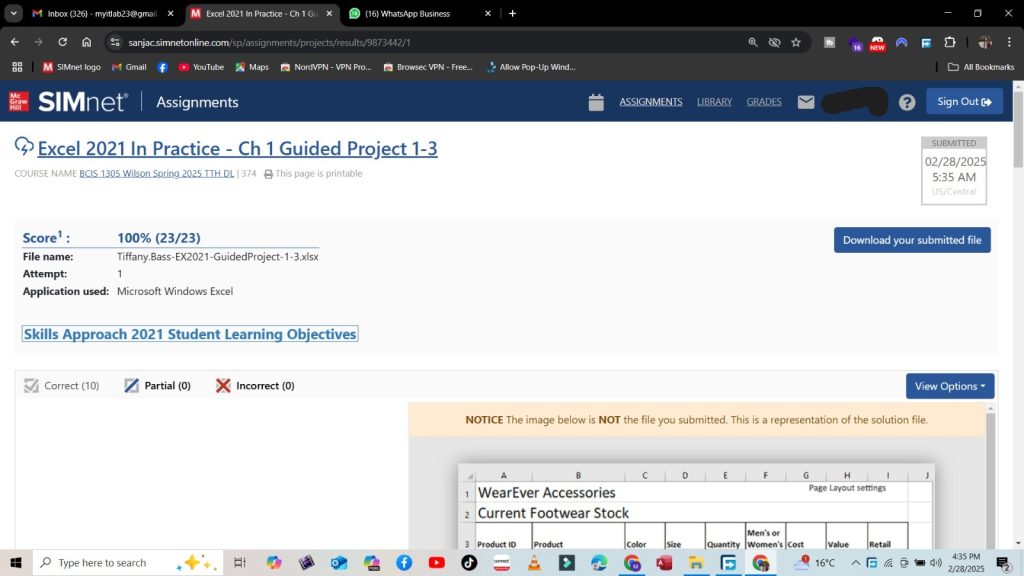Bookmark this page with the star icon
The height and width of the screenshot is (576, 1024).
[795, 42]
